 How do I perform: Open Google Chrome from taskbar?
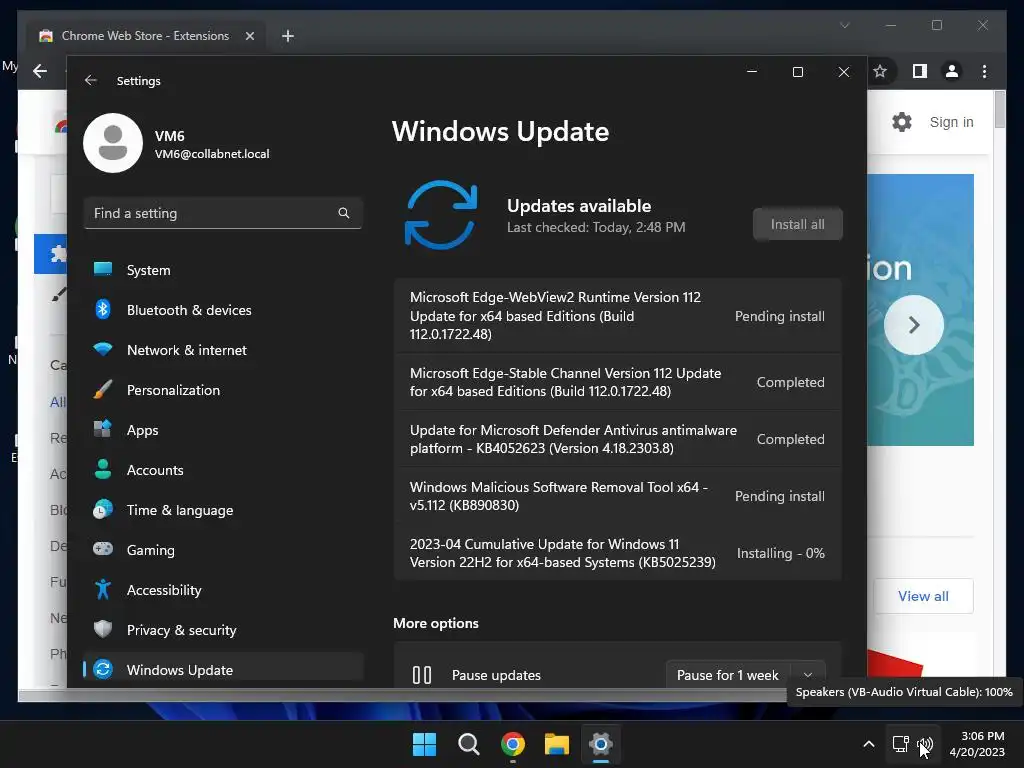pyautogui.click(x=513, y=744)
